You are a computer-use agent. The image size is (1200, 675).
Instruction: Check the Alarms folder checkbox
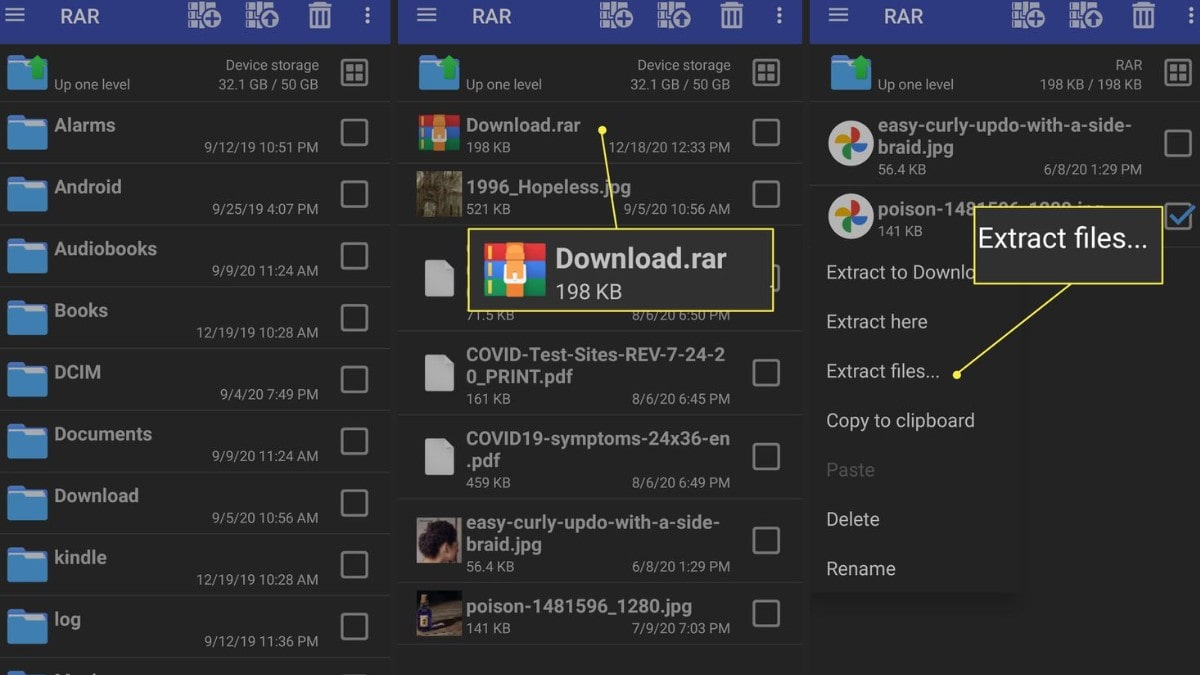(354, 132)
